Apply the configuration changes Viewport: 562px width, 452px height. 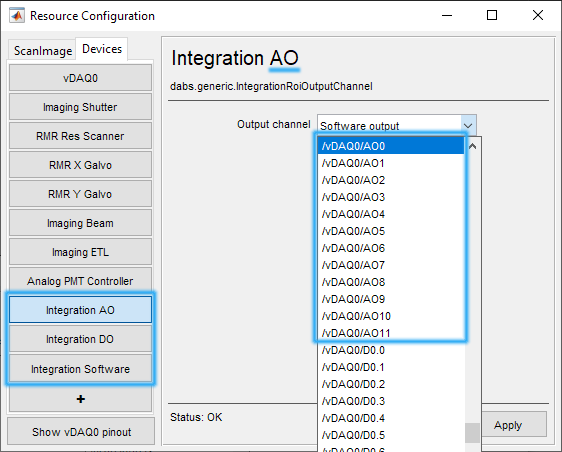pyautogui.click(x=514, y=425)
